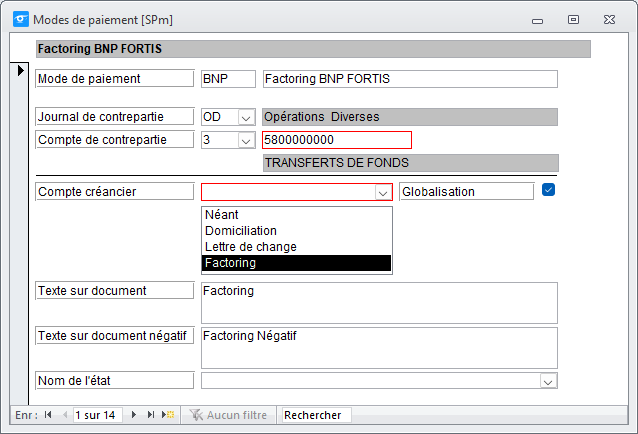This screenshot has width=638, height=434.
Task: Click the Compte créancier label
Action: (x=115, y=192)
